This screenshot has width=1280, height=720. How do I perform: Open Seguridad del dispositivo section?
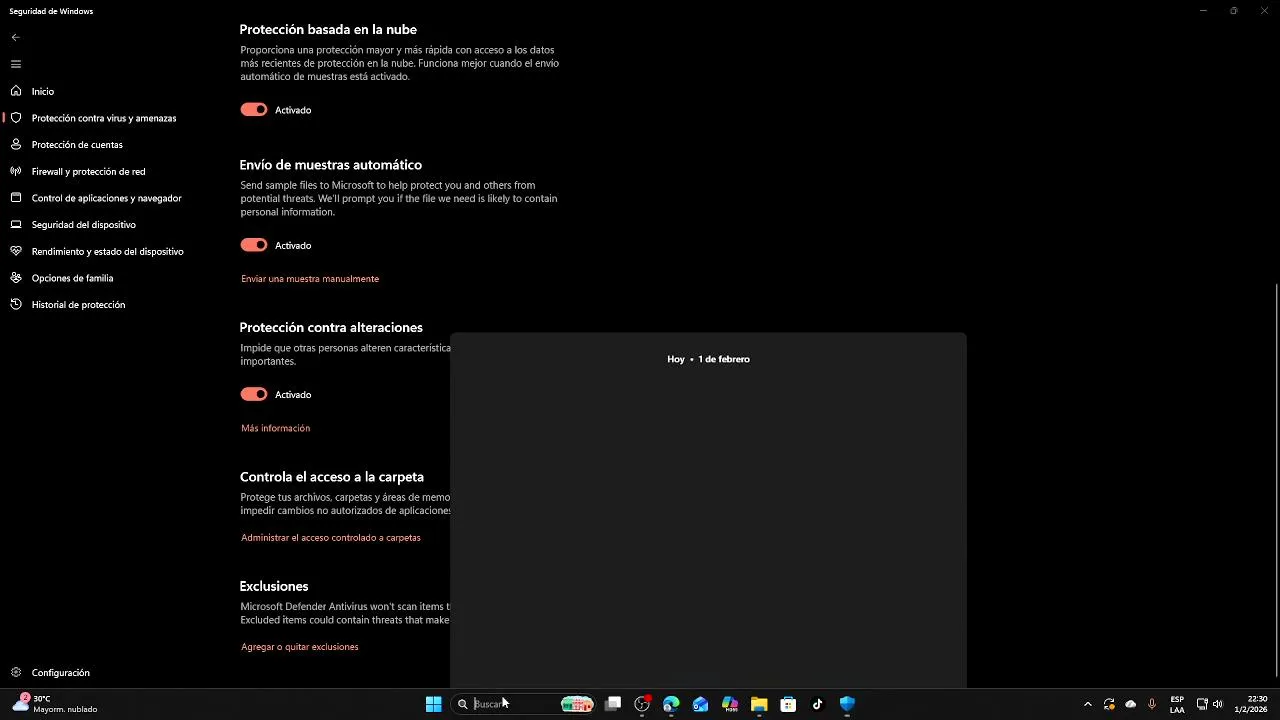tap(83, 225)
